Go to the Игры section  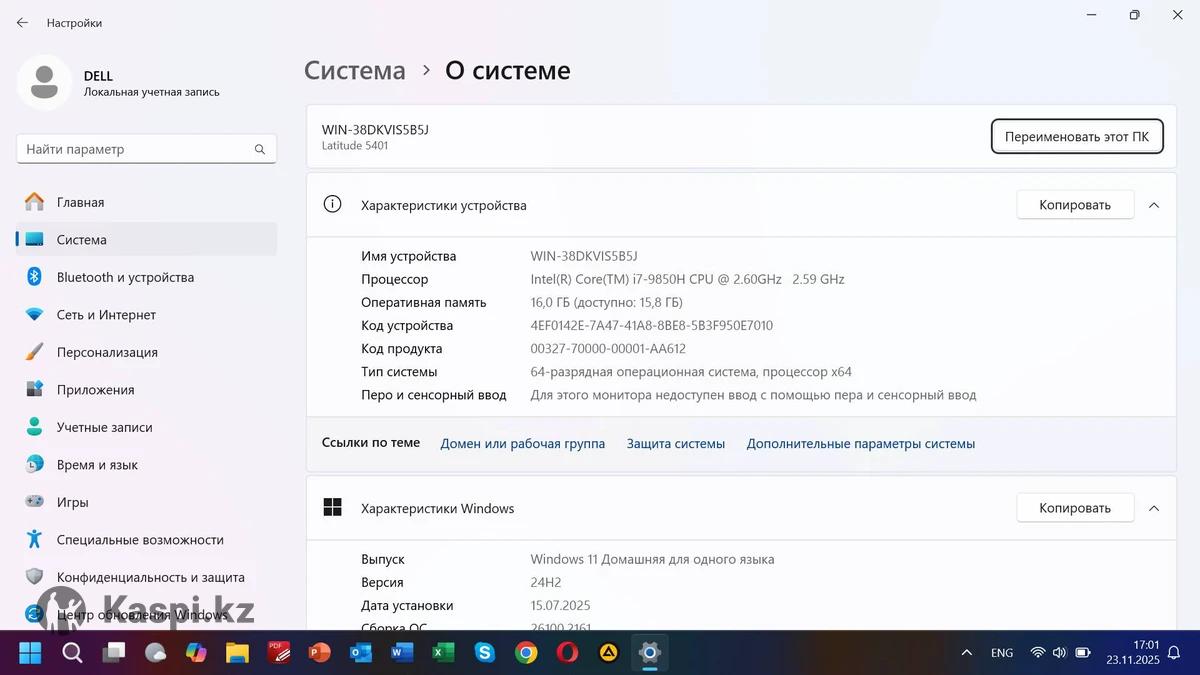pyautogui.click(x=72, y=502)
